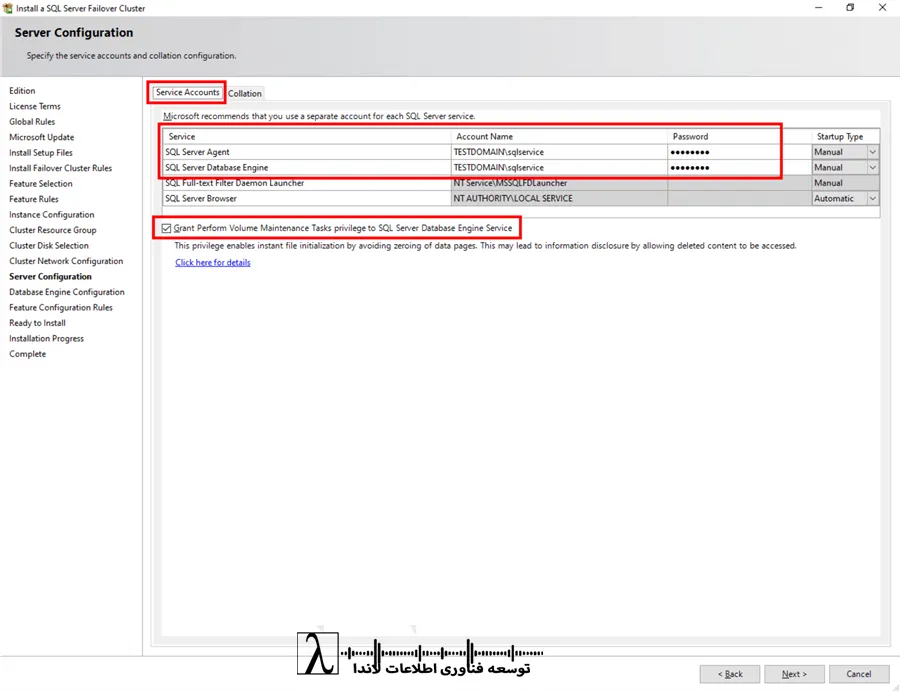Select License Terms step in sidebar

(35, 106)
